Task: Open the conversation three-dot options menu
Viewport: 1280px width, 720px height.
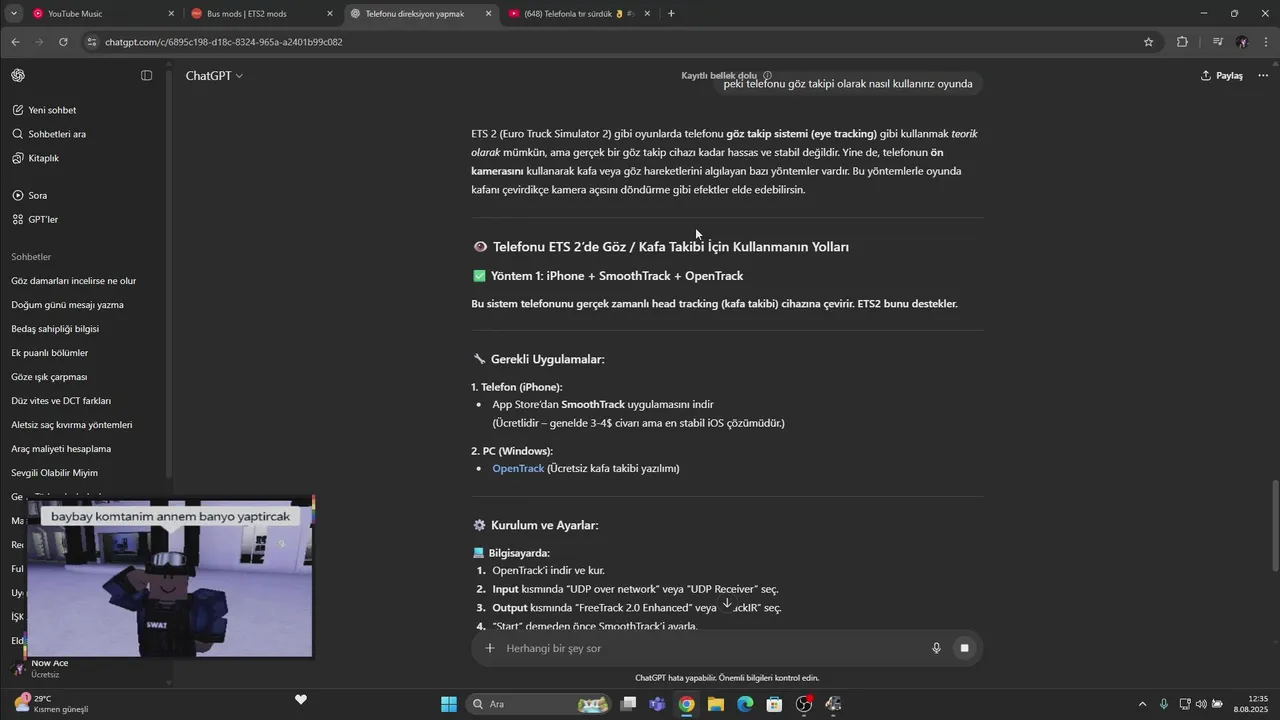Action: [x=1263, y=76]
